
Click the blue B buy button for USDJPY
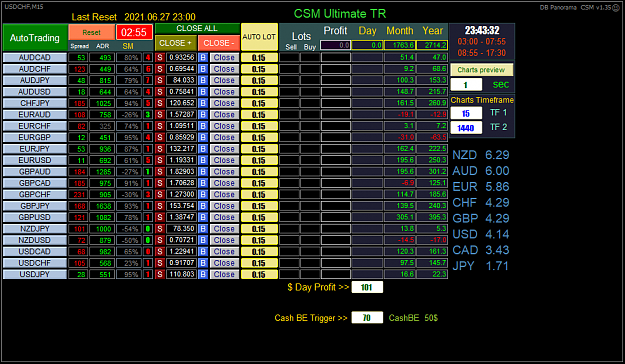click(203, 274)
